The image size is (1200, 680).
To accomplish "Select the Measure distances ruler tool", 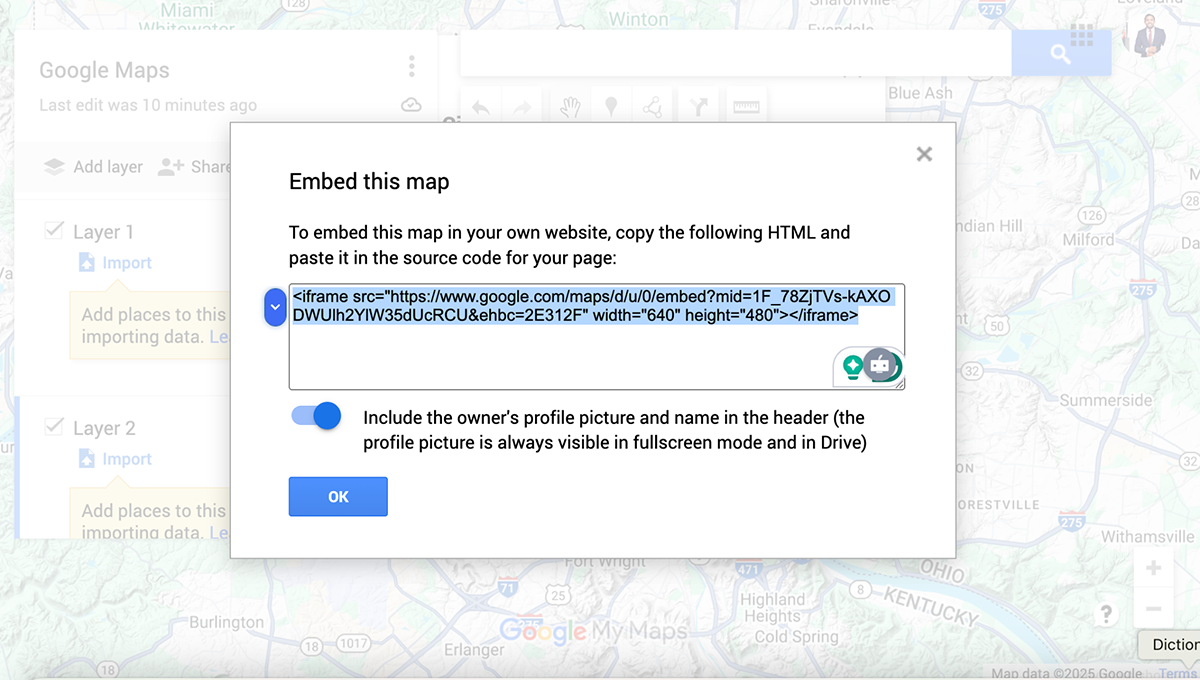I will (x=746, y=107).
